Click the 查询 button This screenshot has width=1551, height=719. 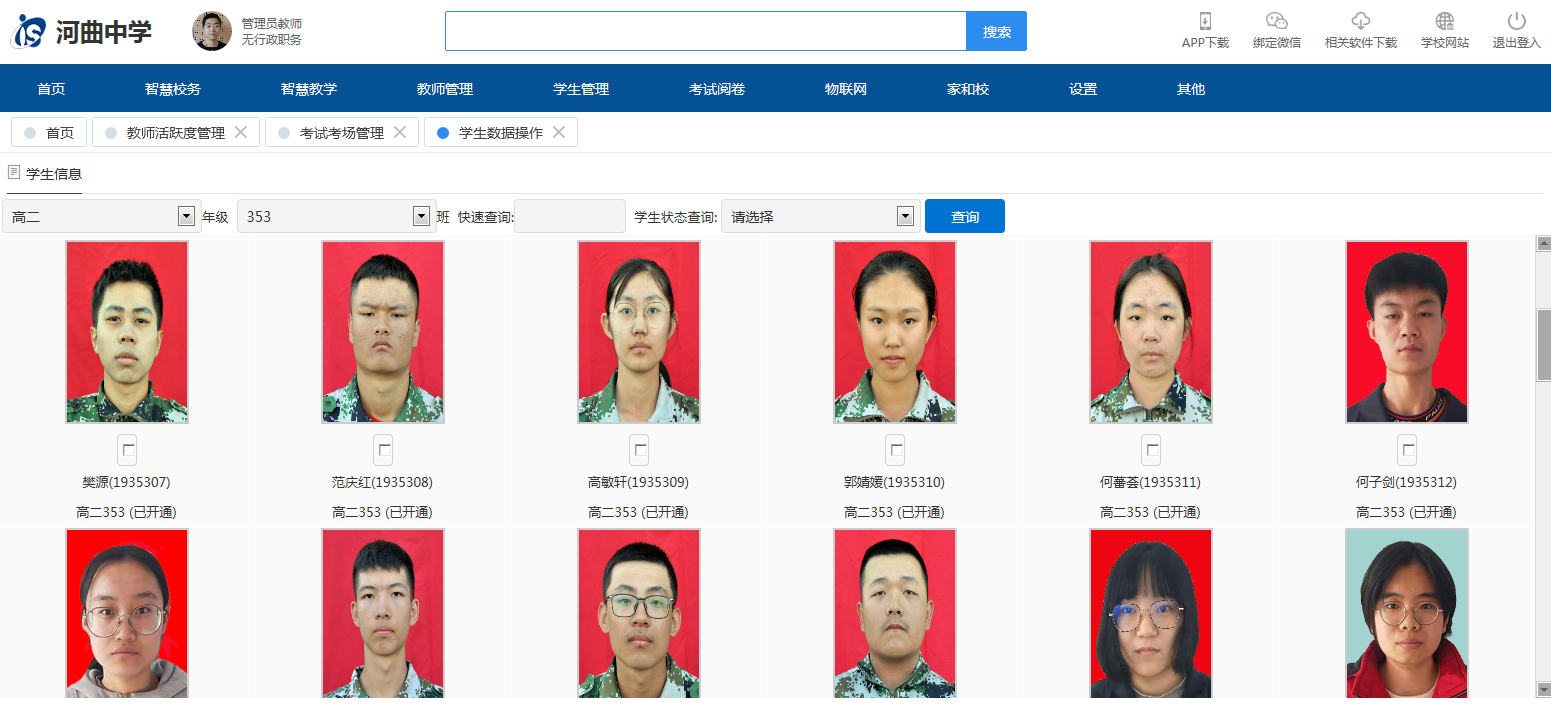[965, 216]
